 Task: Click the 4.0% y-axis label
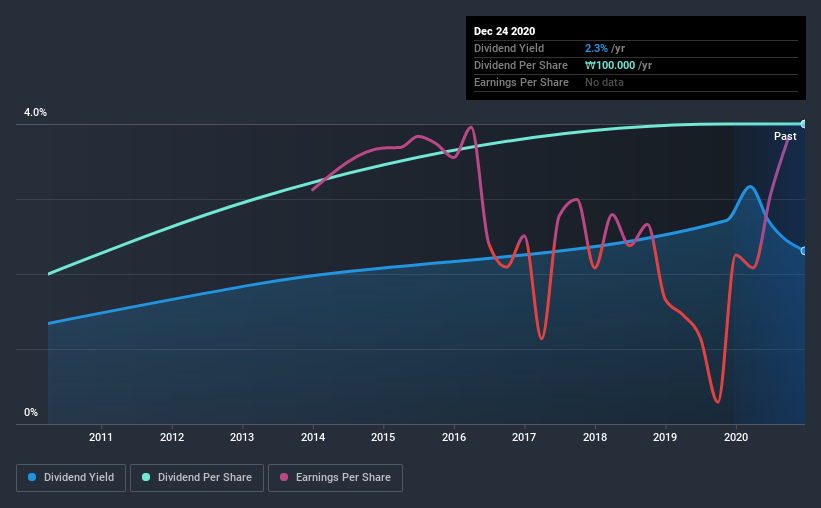[35, 113]
